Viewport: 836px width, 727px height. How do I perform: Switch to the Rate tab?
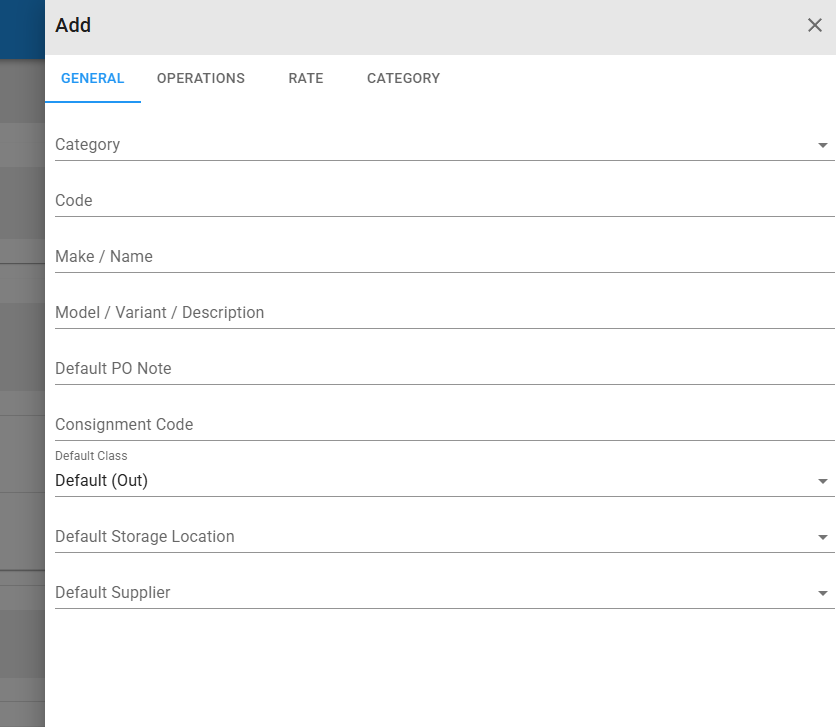[306, 78]
